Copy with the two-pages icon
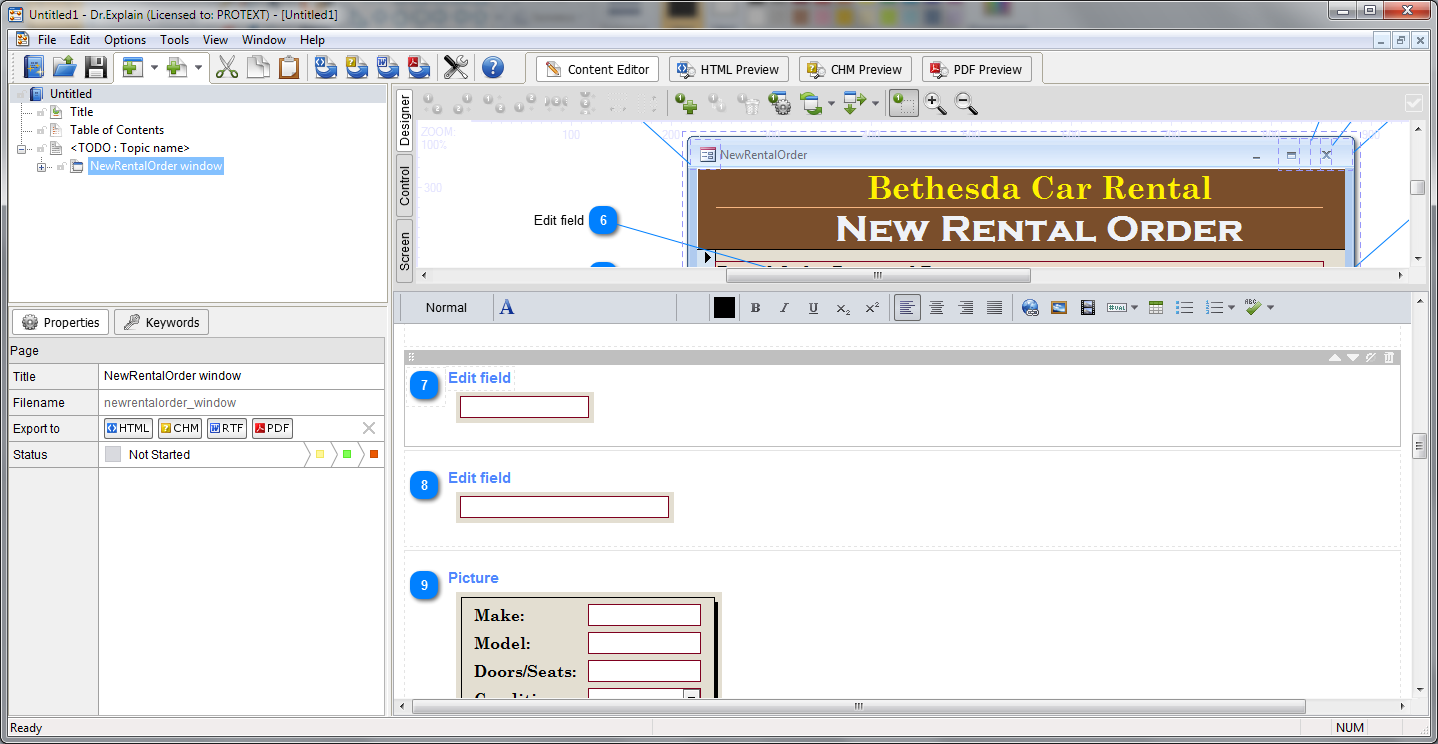The image size is (1438, 744). click(258, 67)
